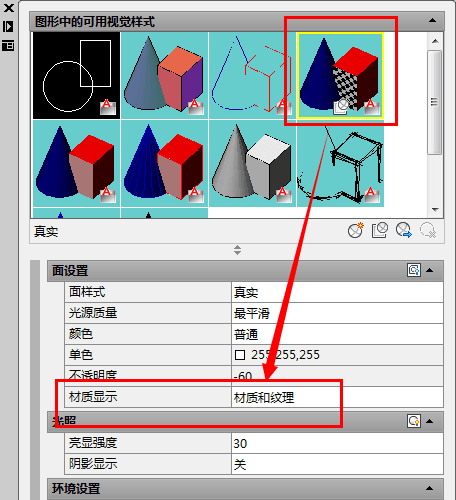Click the delete selected visual style icon
The height and width of the screenshot is (500, 456).
click(x=428, y=230)
